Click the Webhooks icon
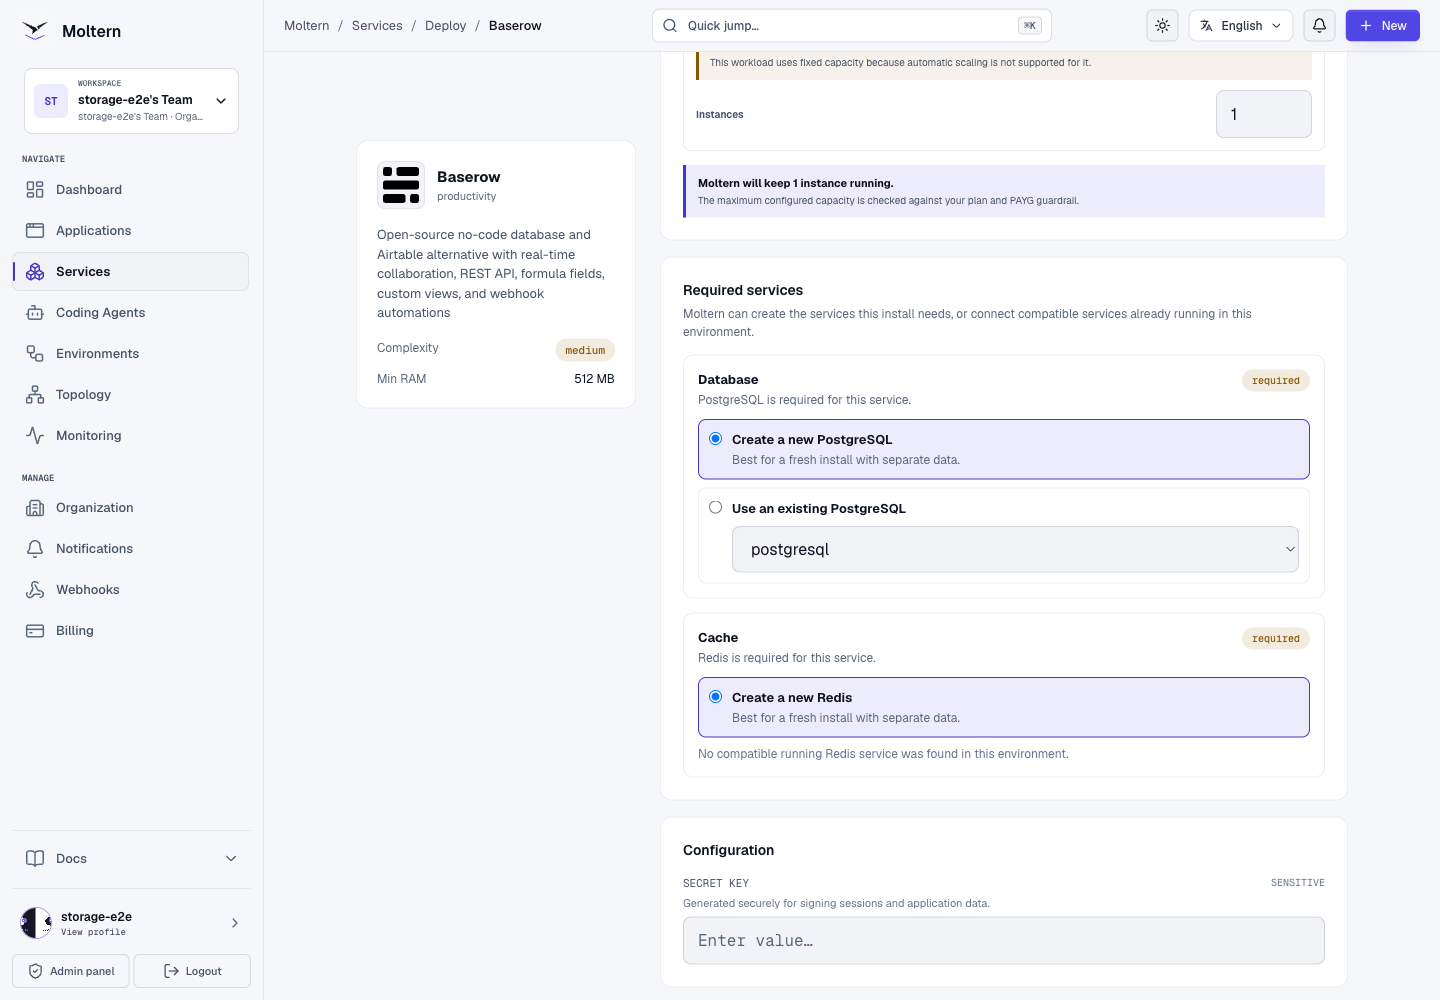The height and width of the screenshot is (1000, 1440). click(x=35, y=590)
